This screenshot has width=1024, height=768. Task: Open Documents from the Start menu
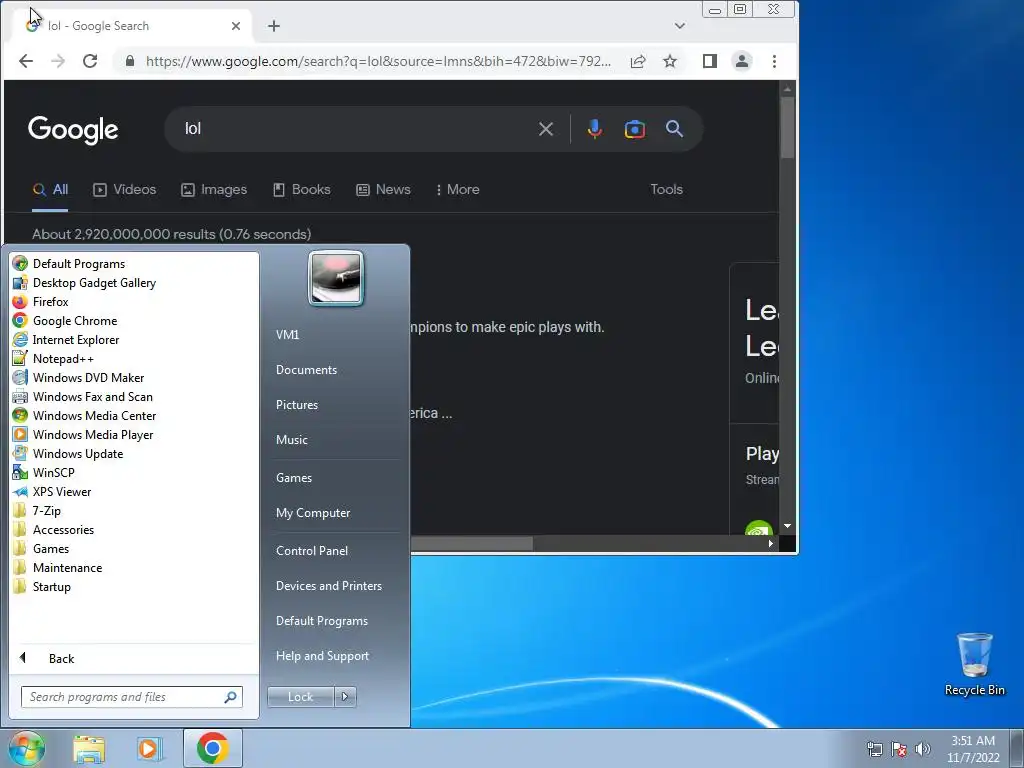306,370
